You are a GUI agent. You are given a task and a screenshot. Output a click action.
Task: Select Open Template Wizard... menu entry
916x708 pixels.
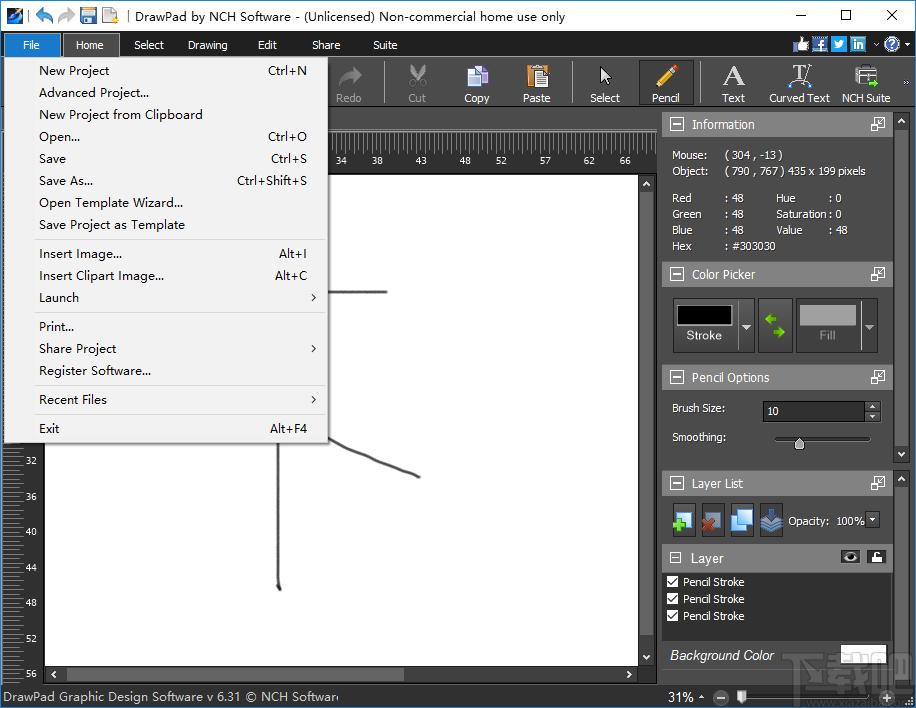point(165,203)
